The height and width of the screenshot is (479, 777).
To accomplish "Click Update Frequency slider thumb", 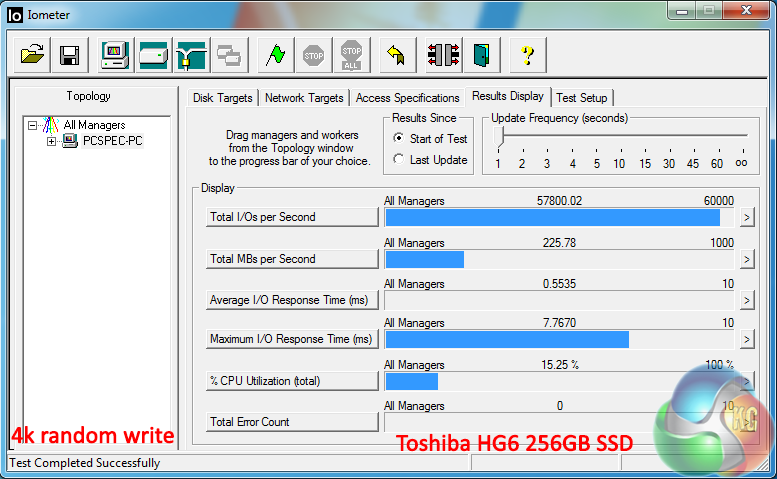I will (499, 137).
